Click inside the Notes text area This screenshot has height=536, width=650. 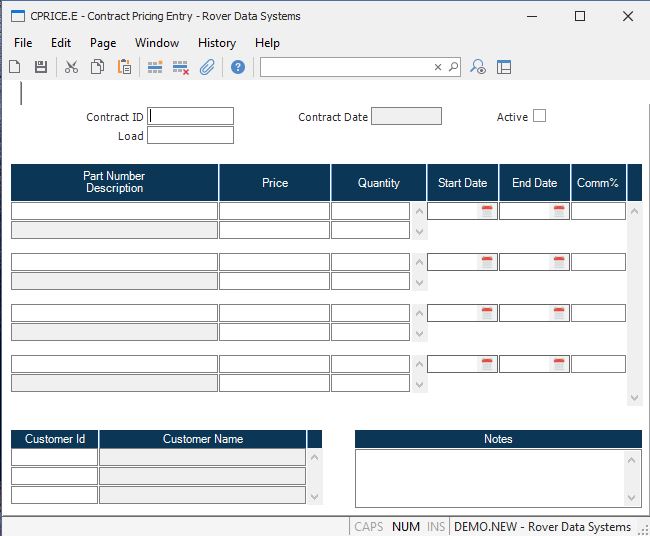click(x=490, y=477)
